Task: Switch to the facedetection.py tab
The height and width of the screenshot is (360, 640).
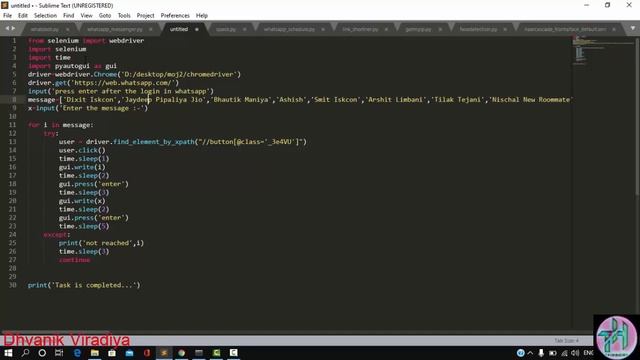Action: (478, 29)
